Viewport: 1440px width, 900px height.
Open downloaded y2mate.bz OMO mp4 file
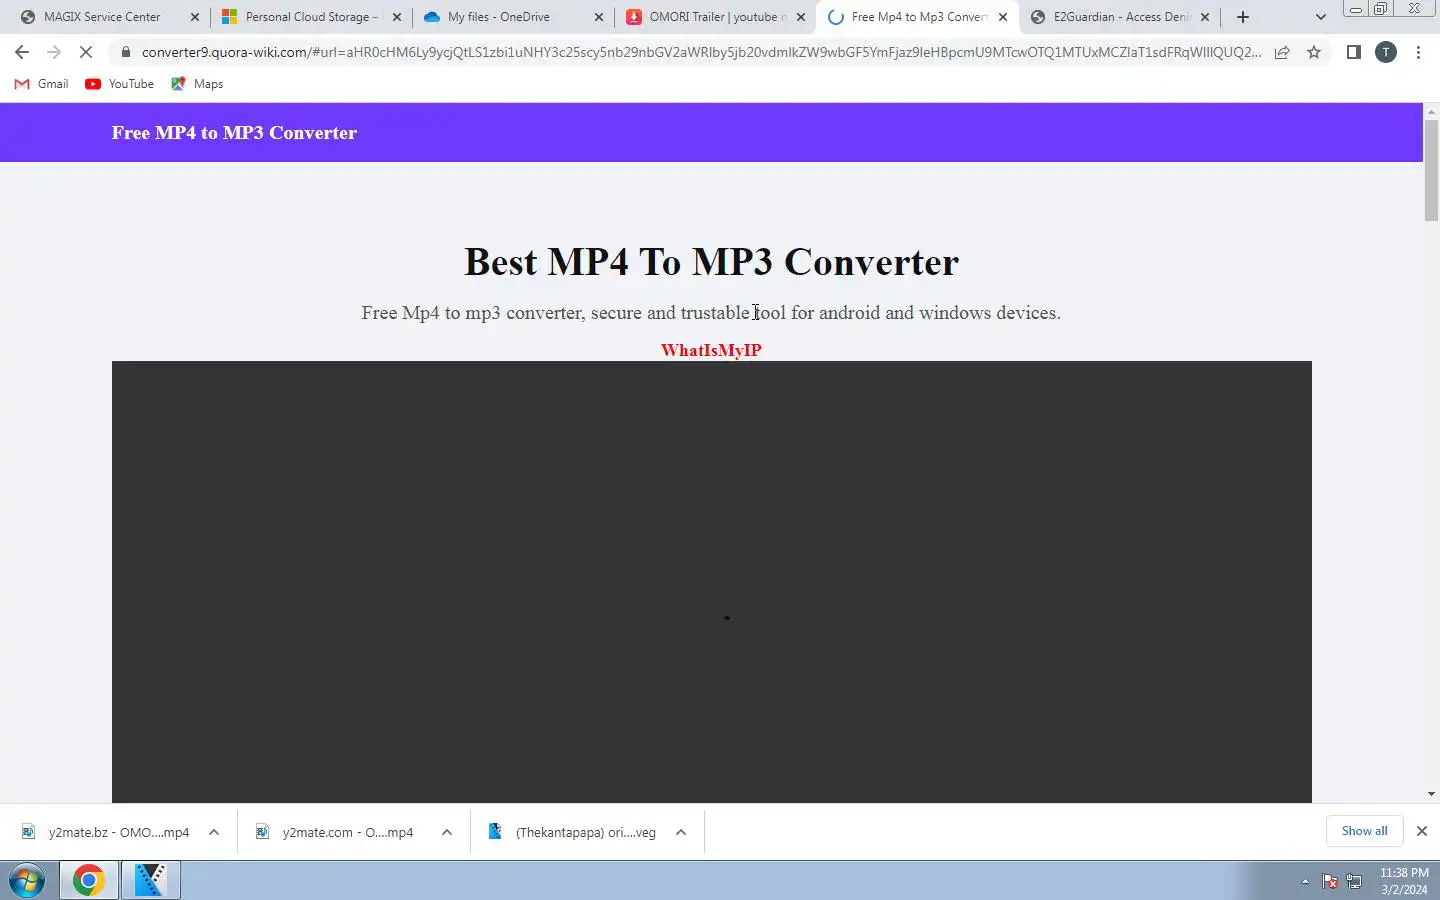105,832
